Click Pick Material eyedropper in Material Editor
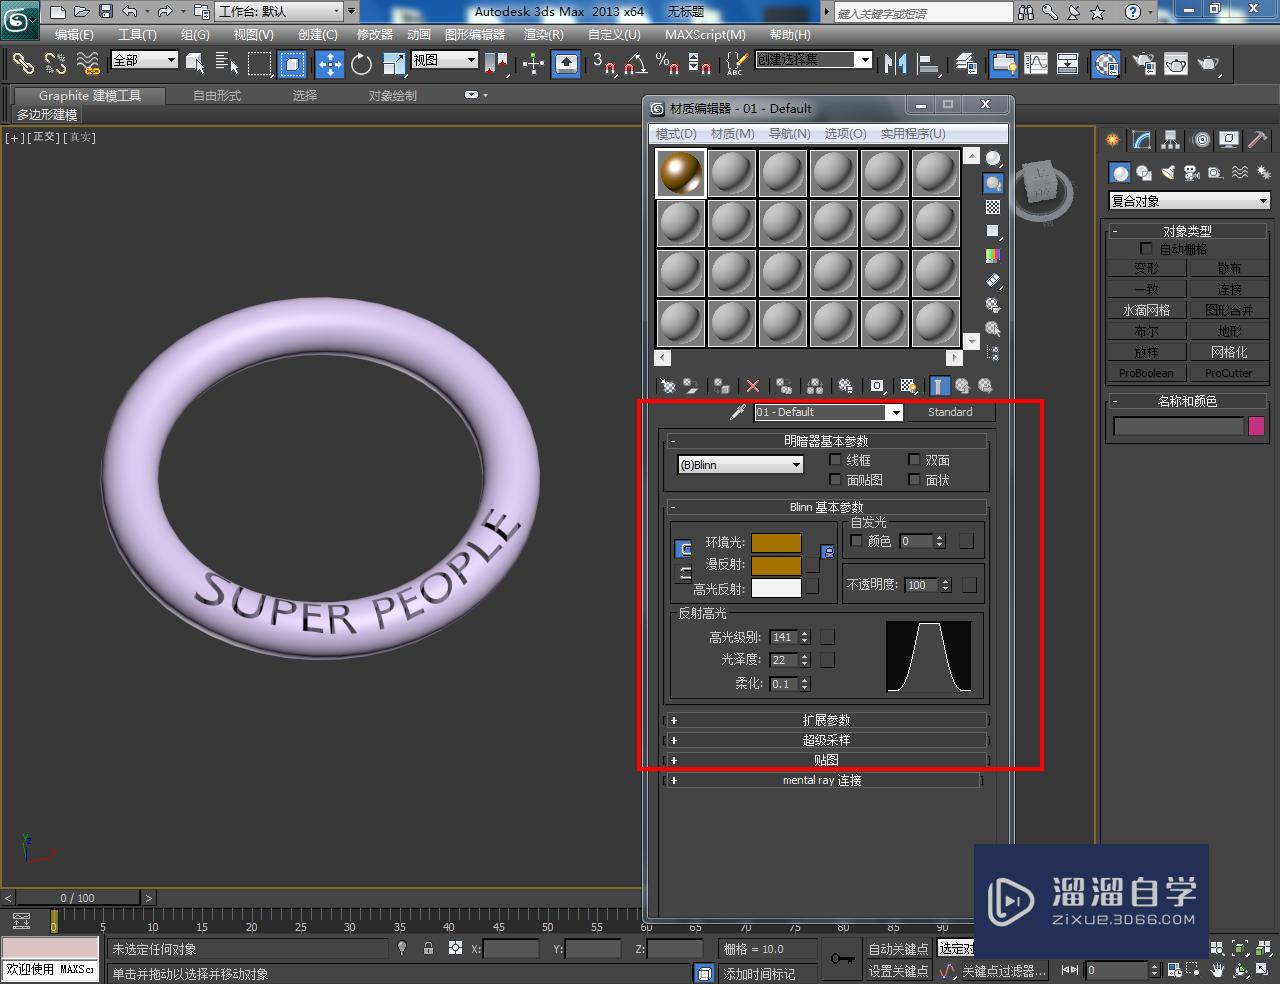The height and width of the screenshot is (984, 1280). click(738, 412)
